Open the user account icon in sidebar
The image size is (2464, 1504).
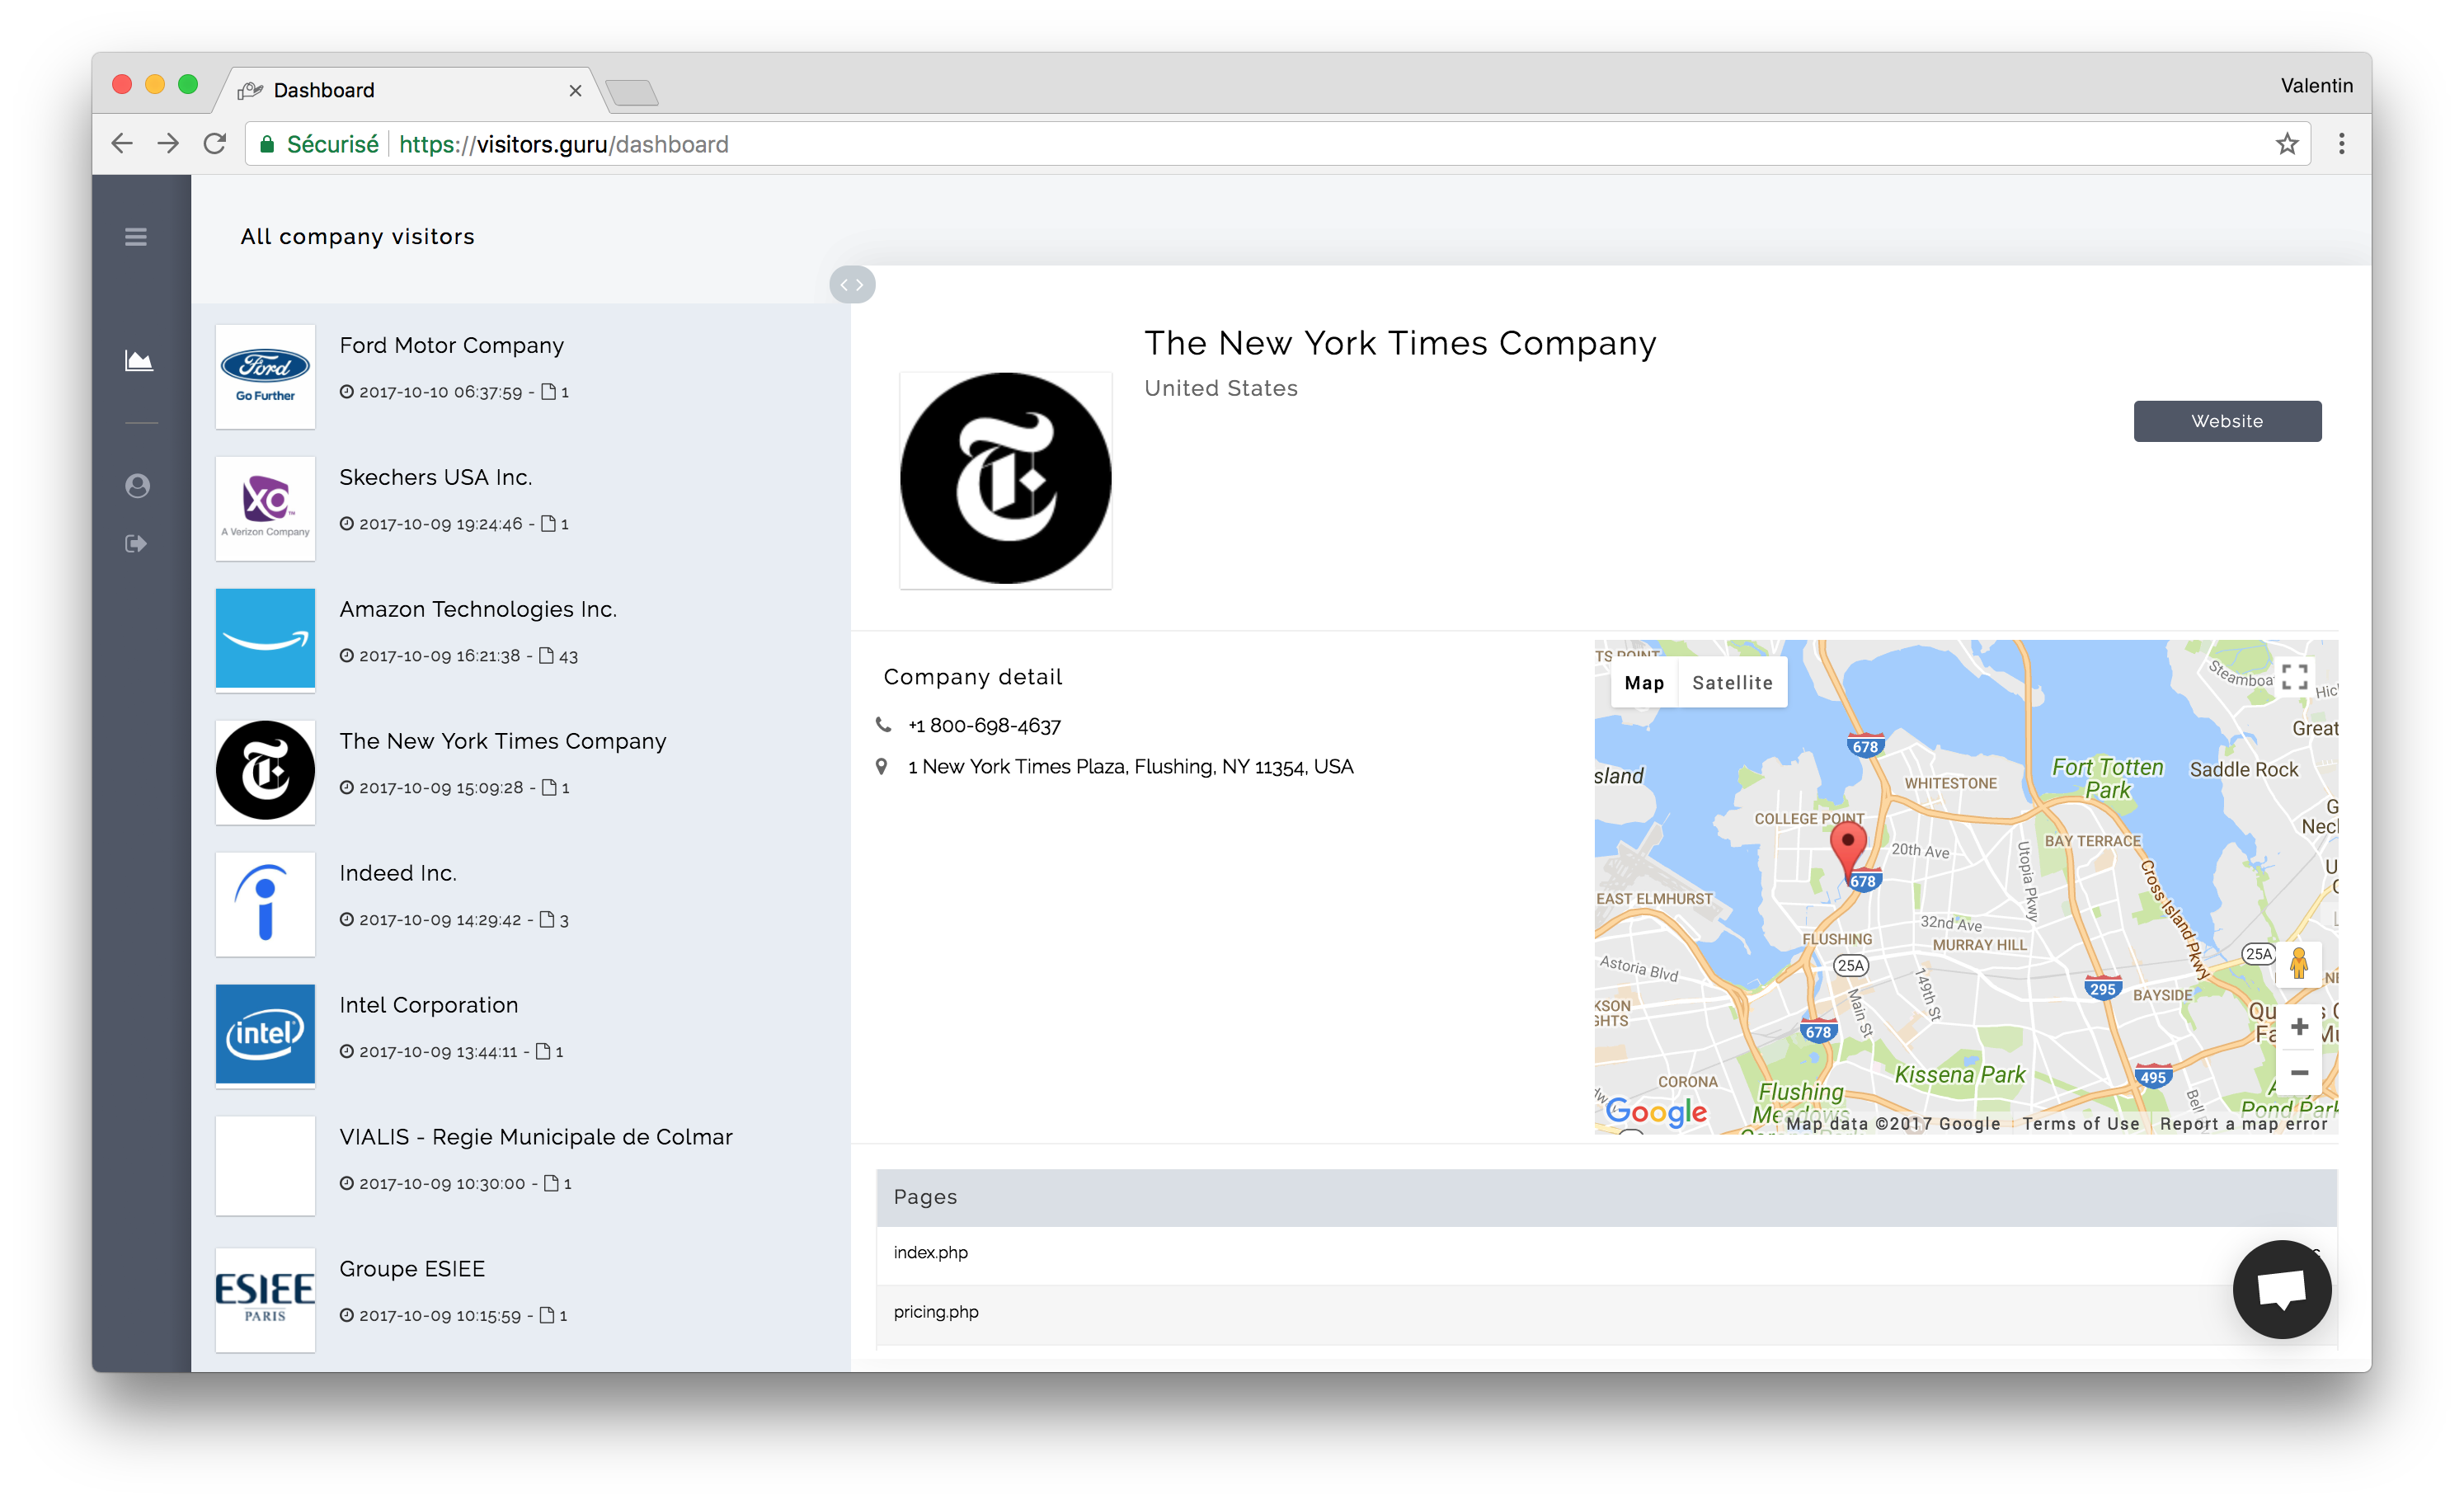(137, 486)
